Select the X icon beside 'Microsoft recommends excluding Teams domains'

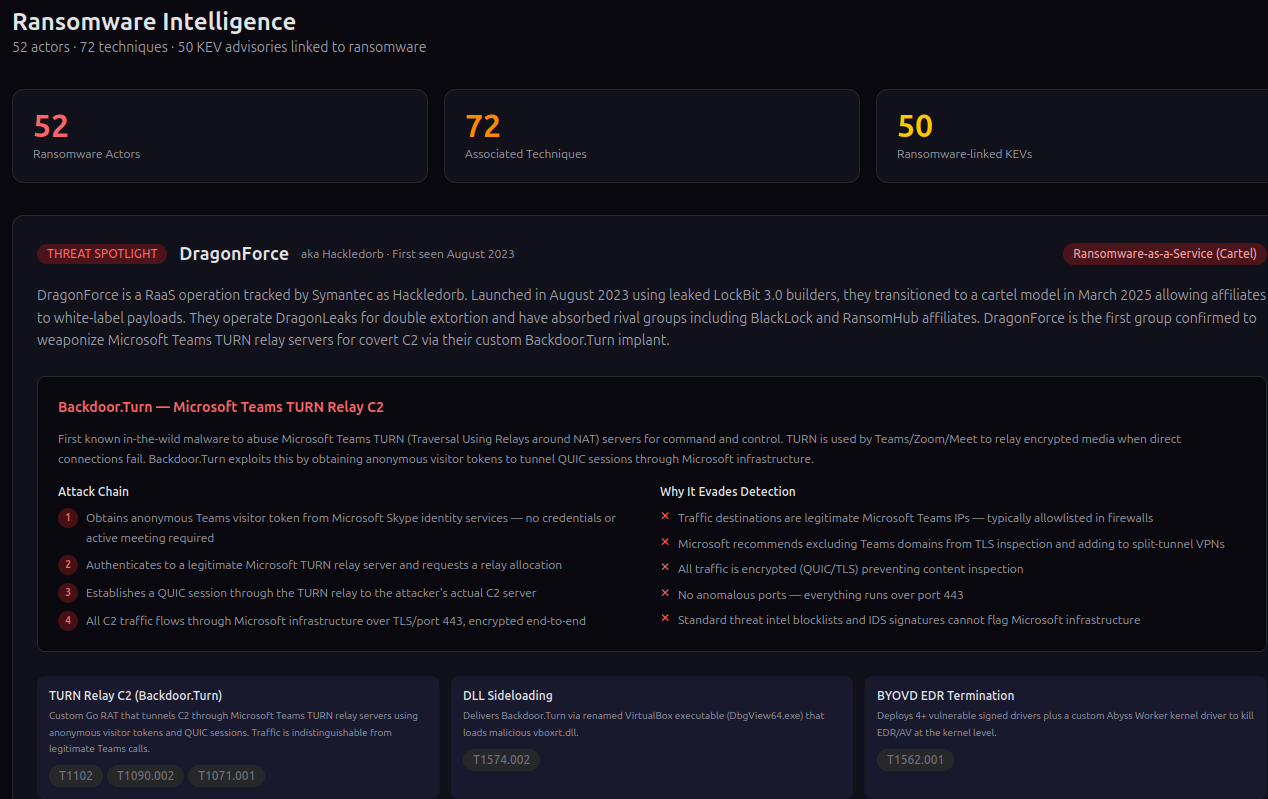click(x=665, y=543)
